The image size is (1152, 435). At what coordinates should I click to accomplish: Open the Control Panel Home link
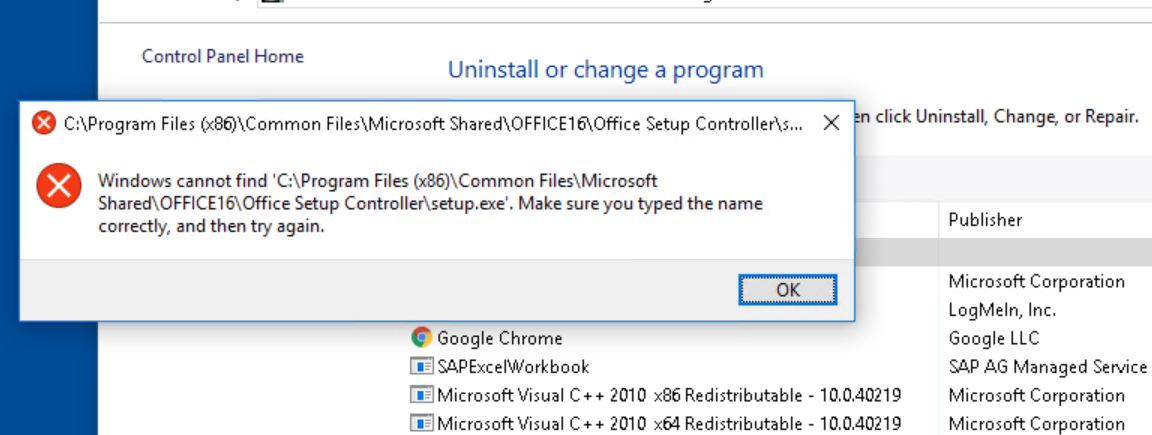point(223,56)
